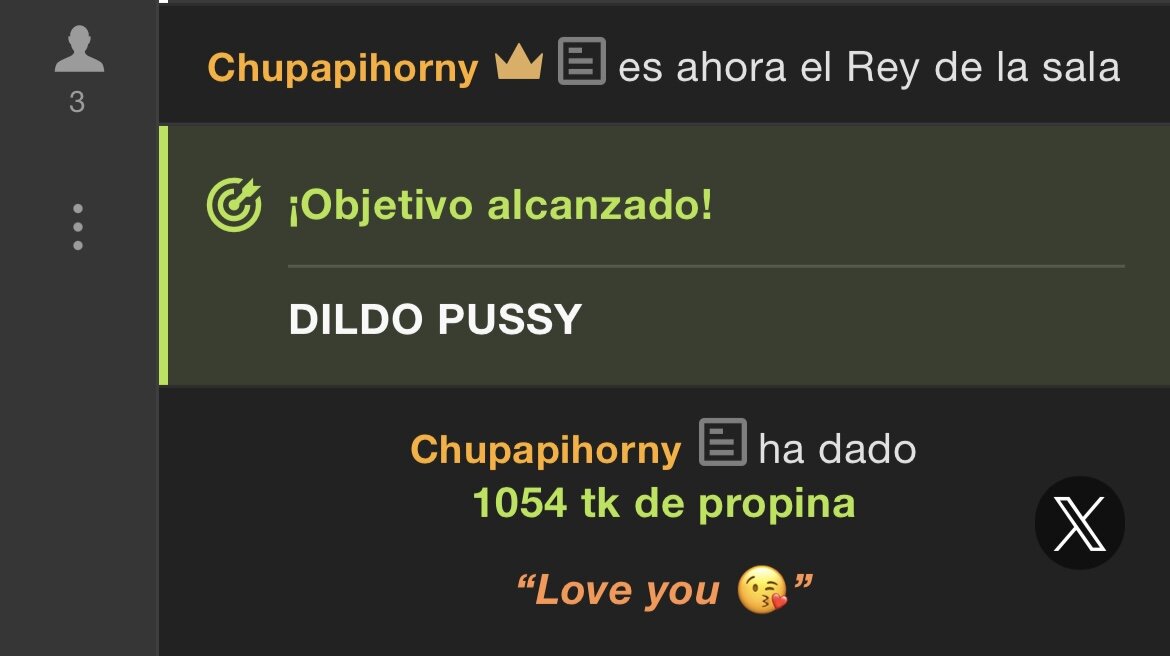Open the vertical three-dot options menu
Viewport: 1170px width, 656px height.
point(78,227)
